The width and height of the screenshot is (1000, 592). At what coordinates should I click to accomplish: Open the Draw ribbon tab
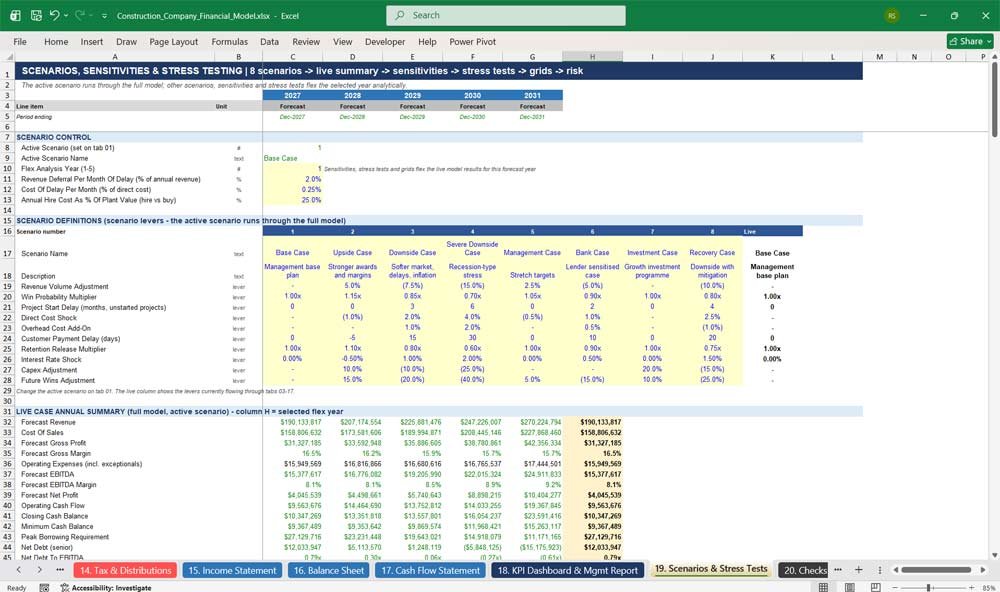(126, 41)
